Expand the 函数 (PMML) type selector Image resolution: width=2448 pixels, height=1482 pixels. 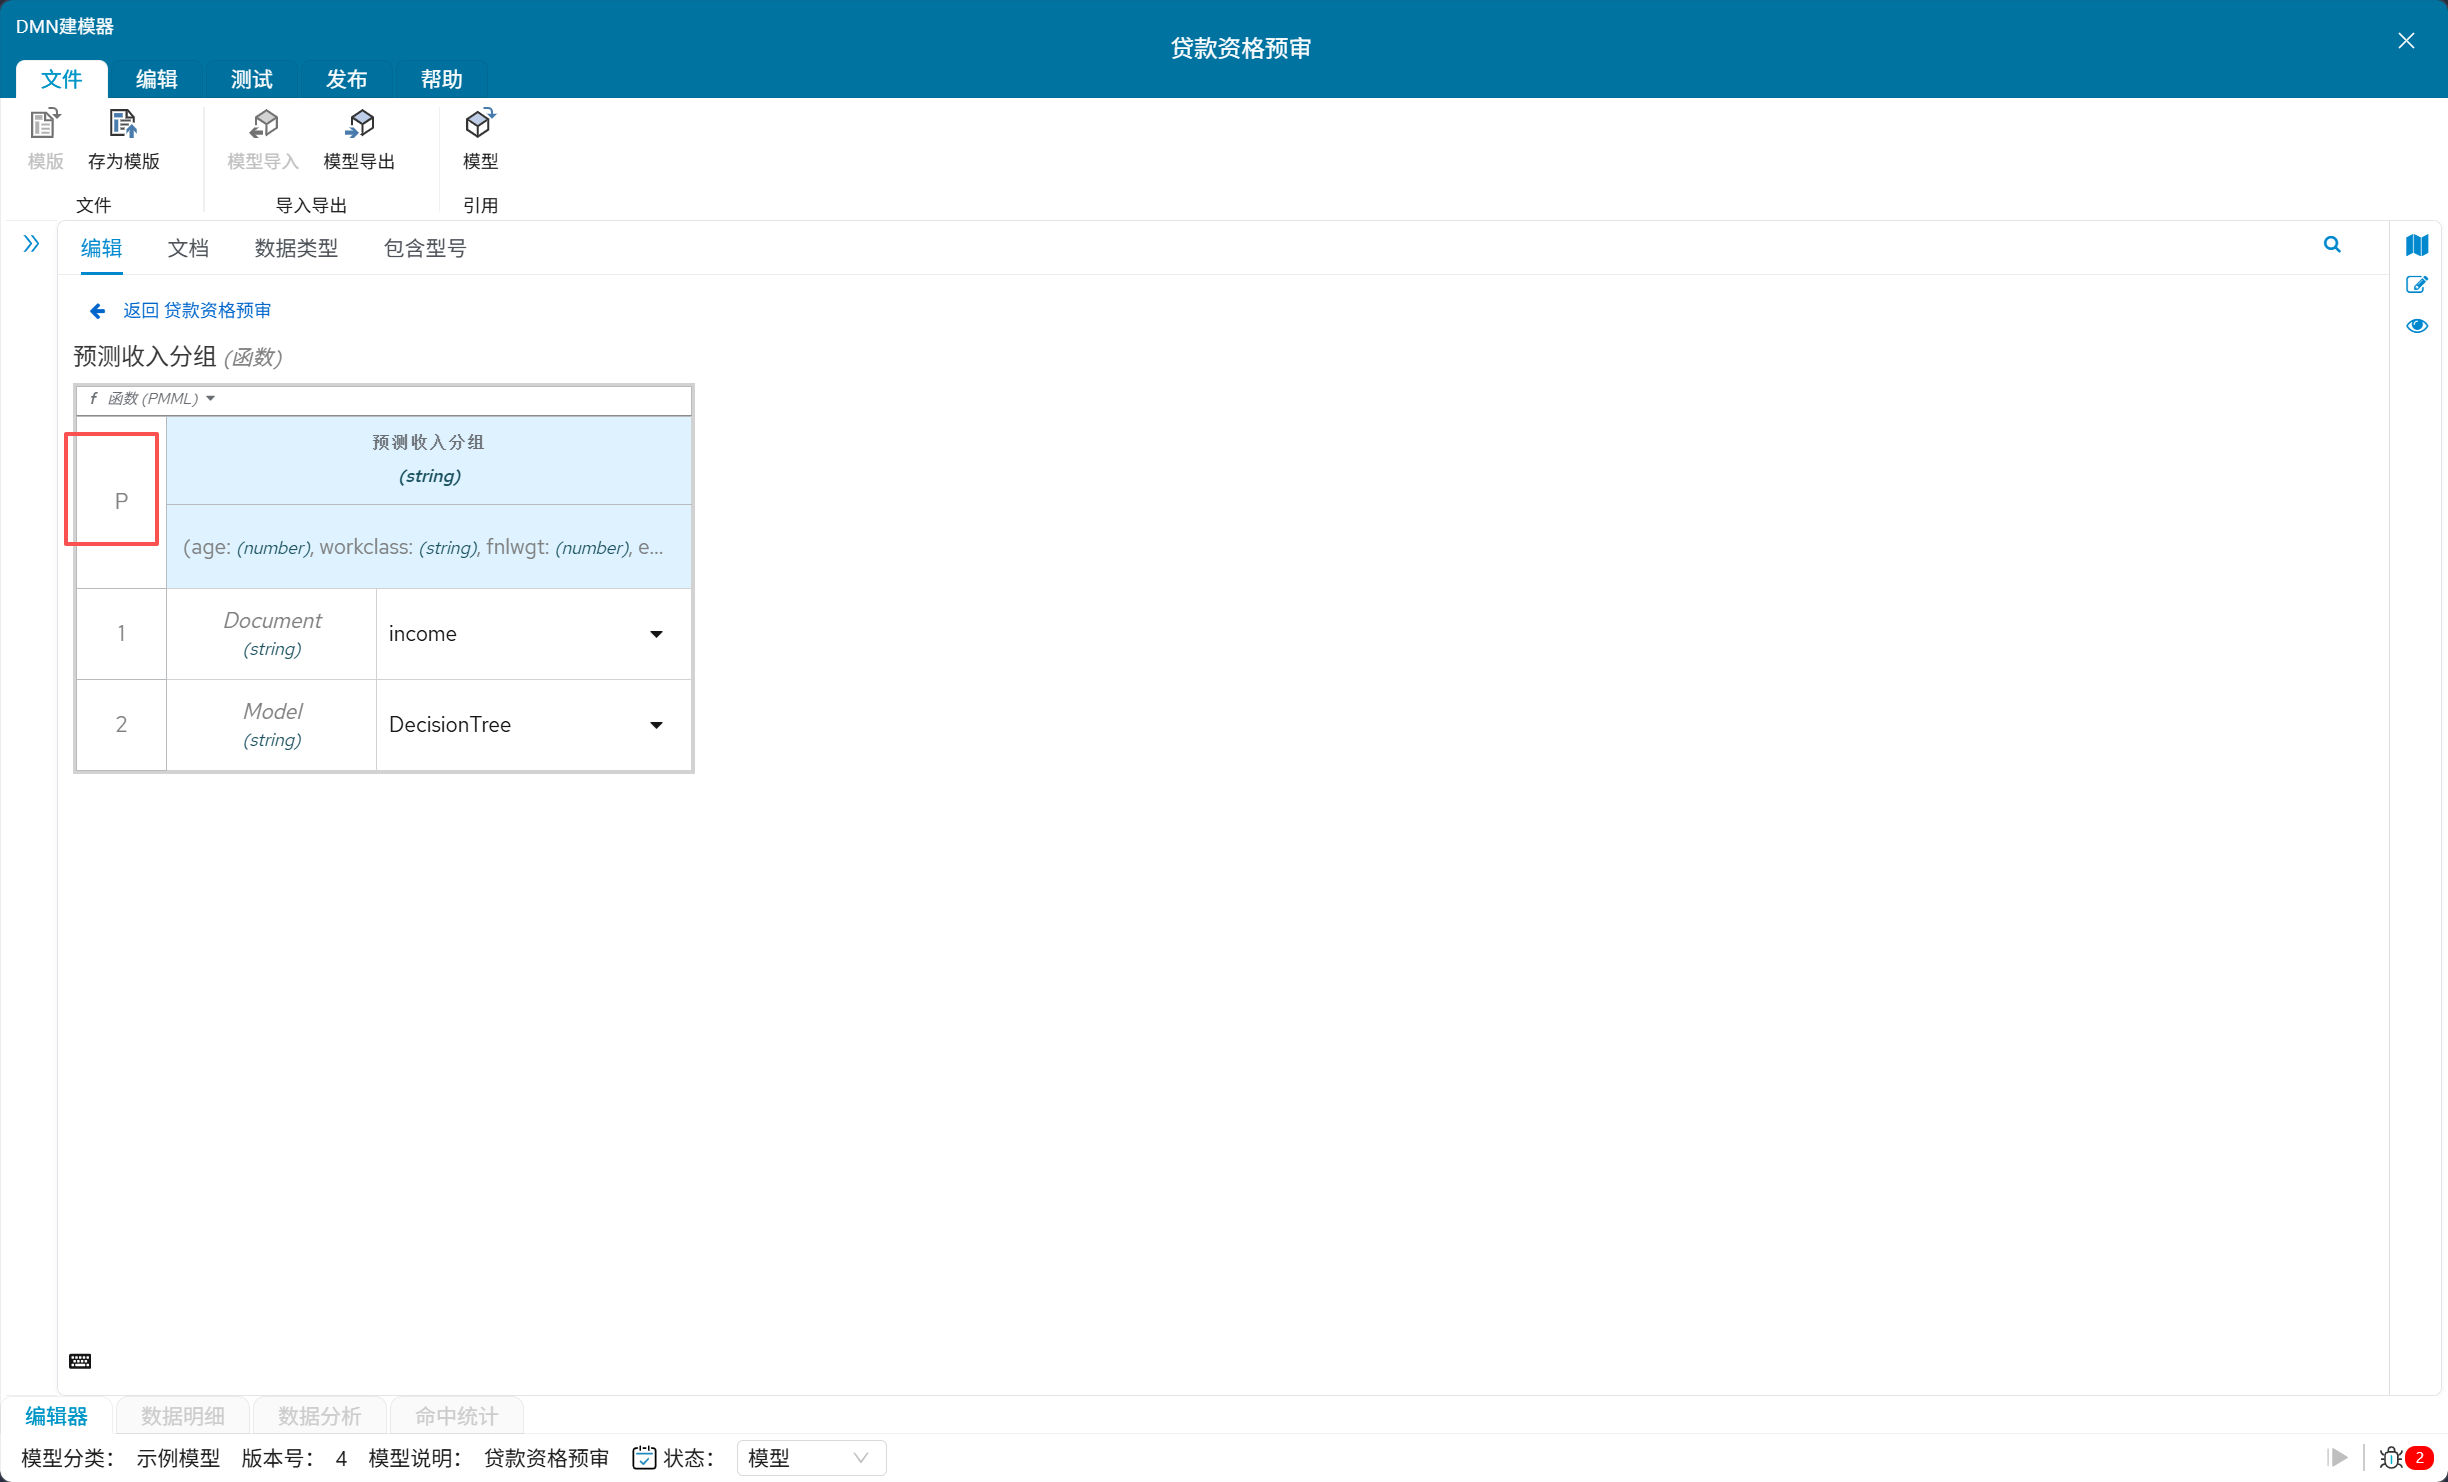(153, 399)
